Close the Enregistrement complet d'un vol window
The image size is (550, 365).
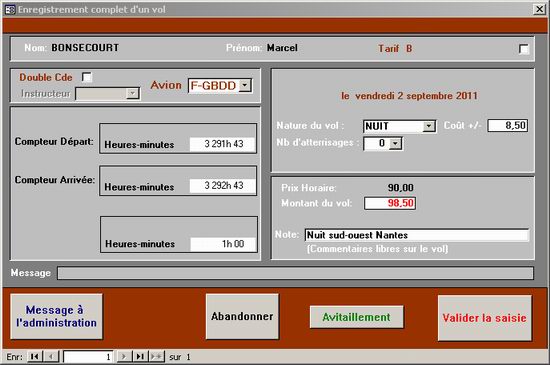(x=539, y=9)
